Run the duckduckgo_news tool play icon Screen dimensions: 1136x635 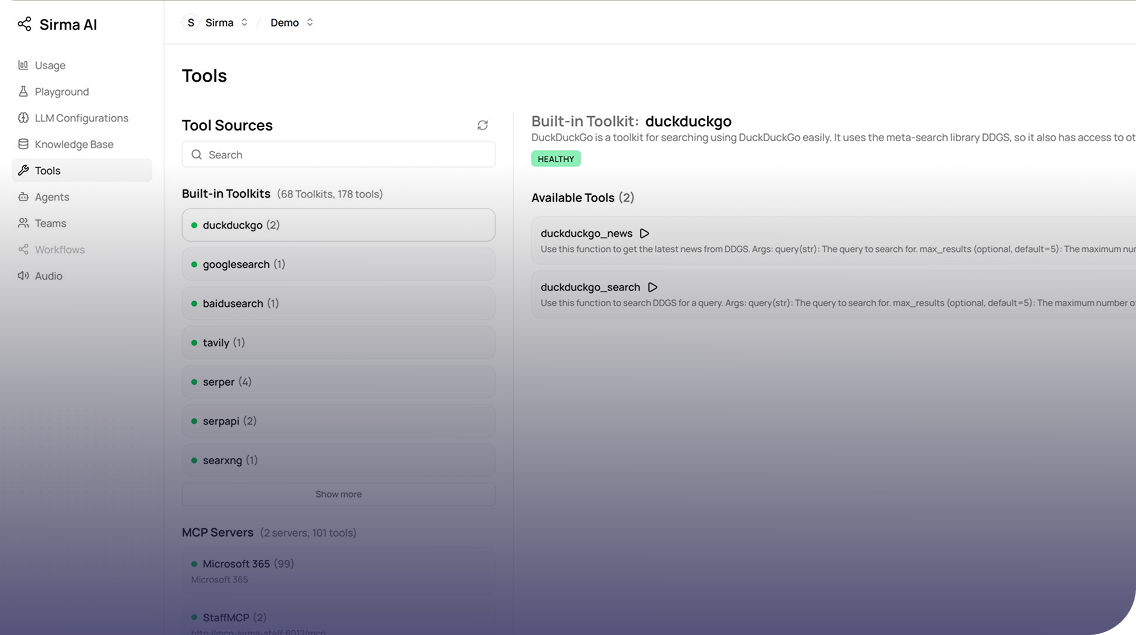tap(645, 233)
